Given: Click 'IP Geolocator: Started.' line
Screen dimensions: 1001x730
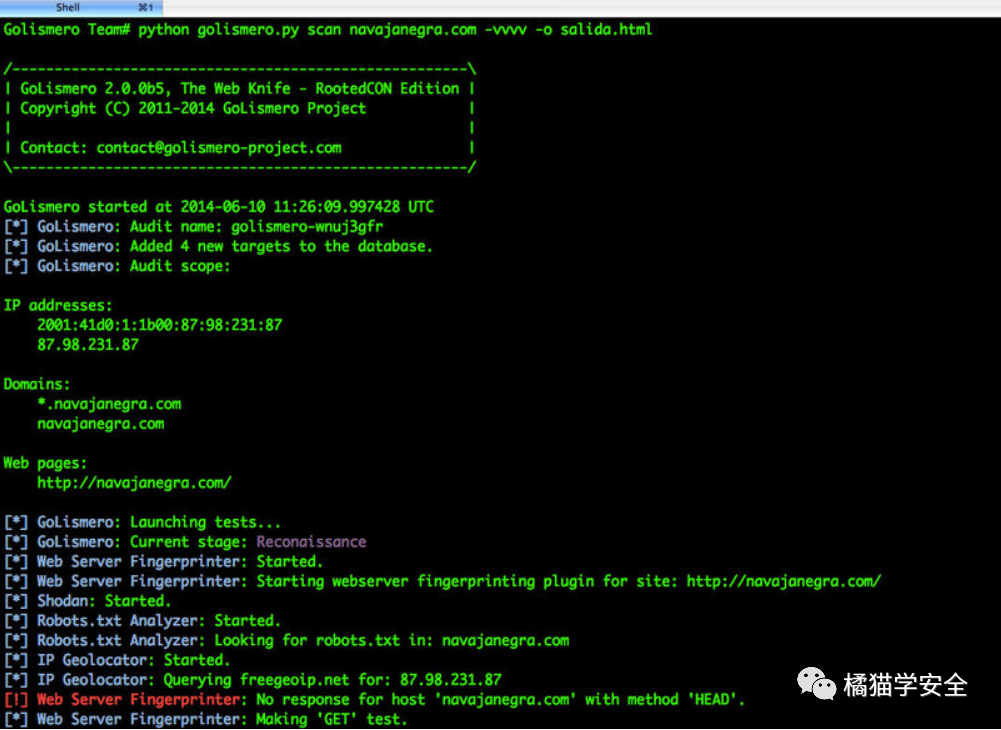Looking at the screenshot, I should [116, 660].
